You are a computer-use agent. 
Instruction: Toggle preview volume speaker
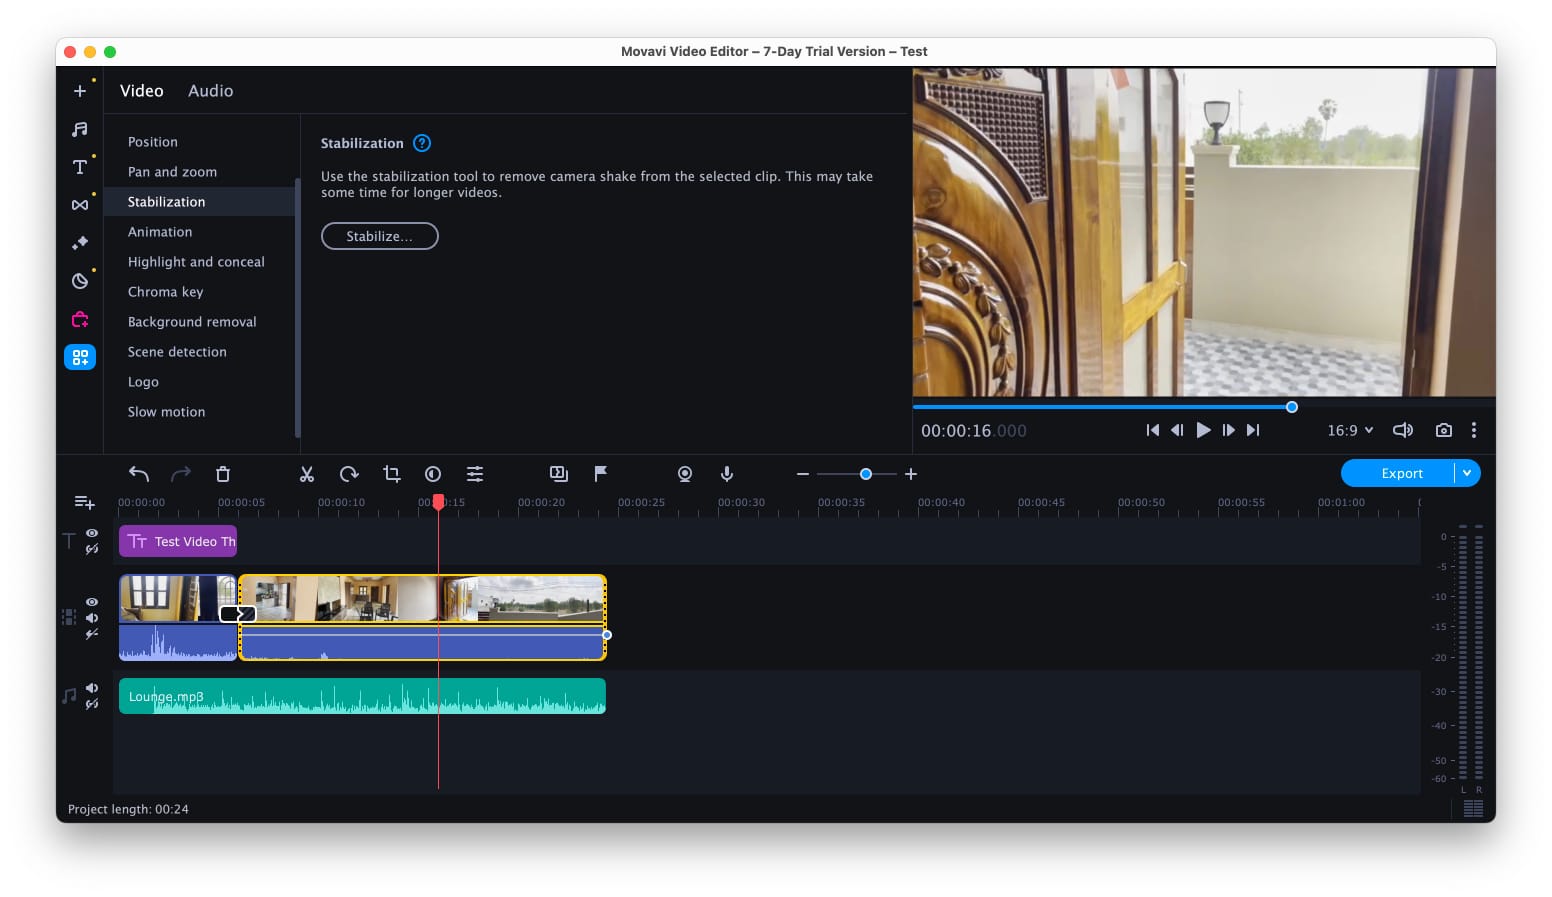1403,430
